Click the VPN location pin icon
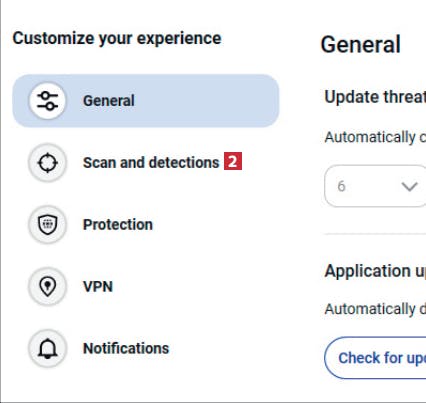The height and width of the screenshot is (403, 426). coord(48,286)
